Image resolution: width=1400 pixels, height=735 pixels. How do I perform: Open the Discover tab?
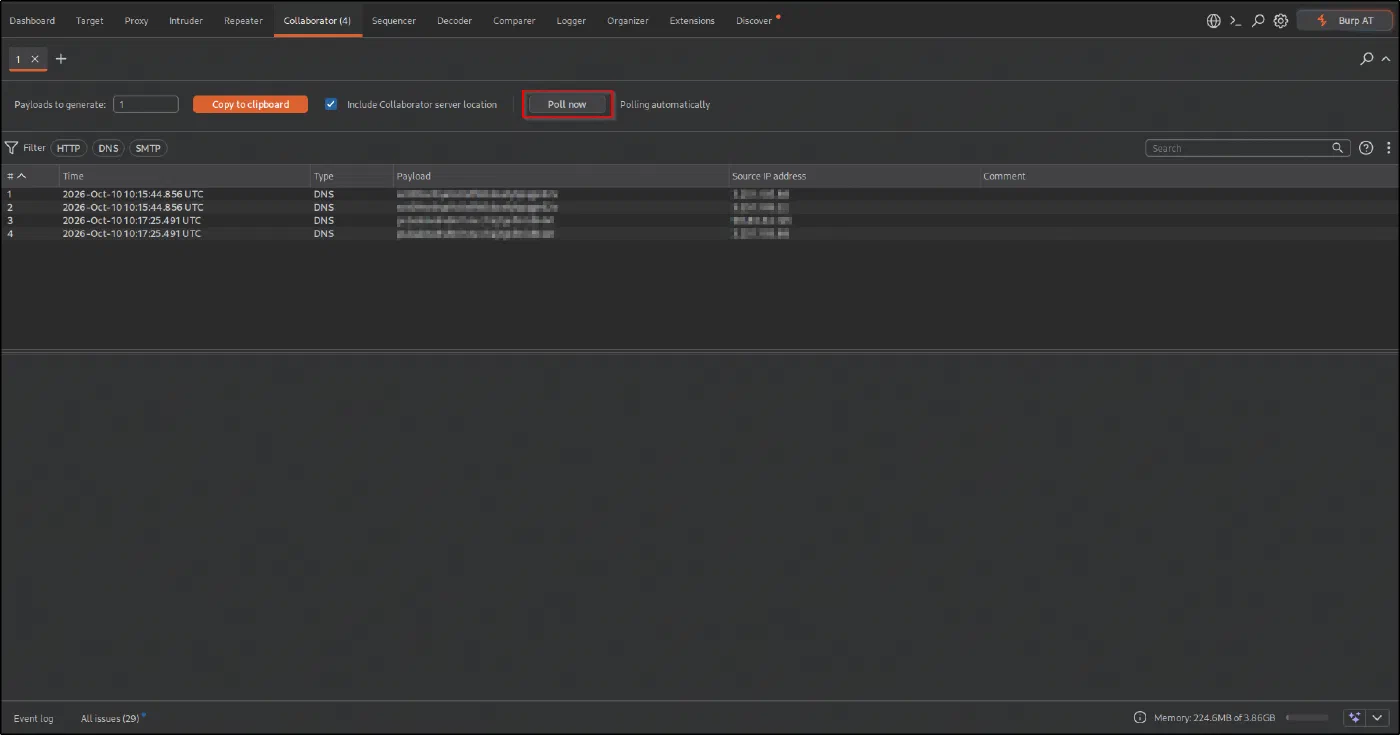pyautogui.click(x=755, y=20)
